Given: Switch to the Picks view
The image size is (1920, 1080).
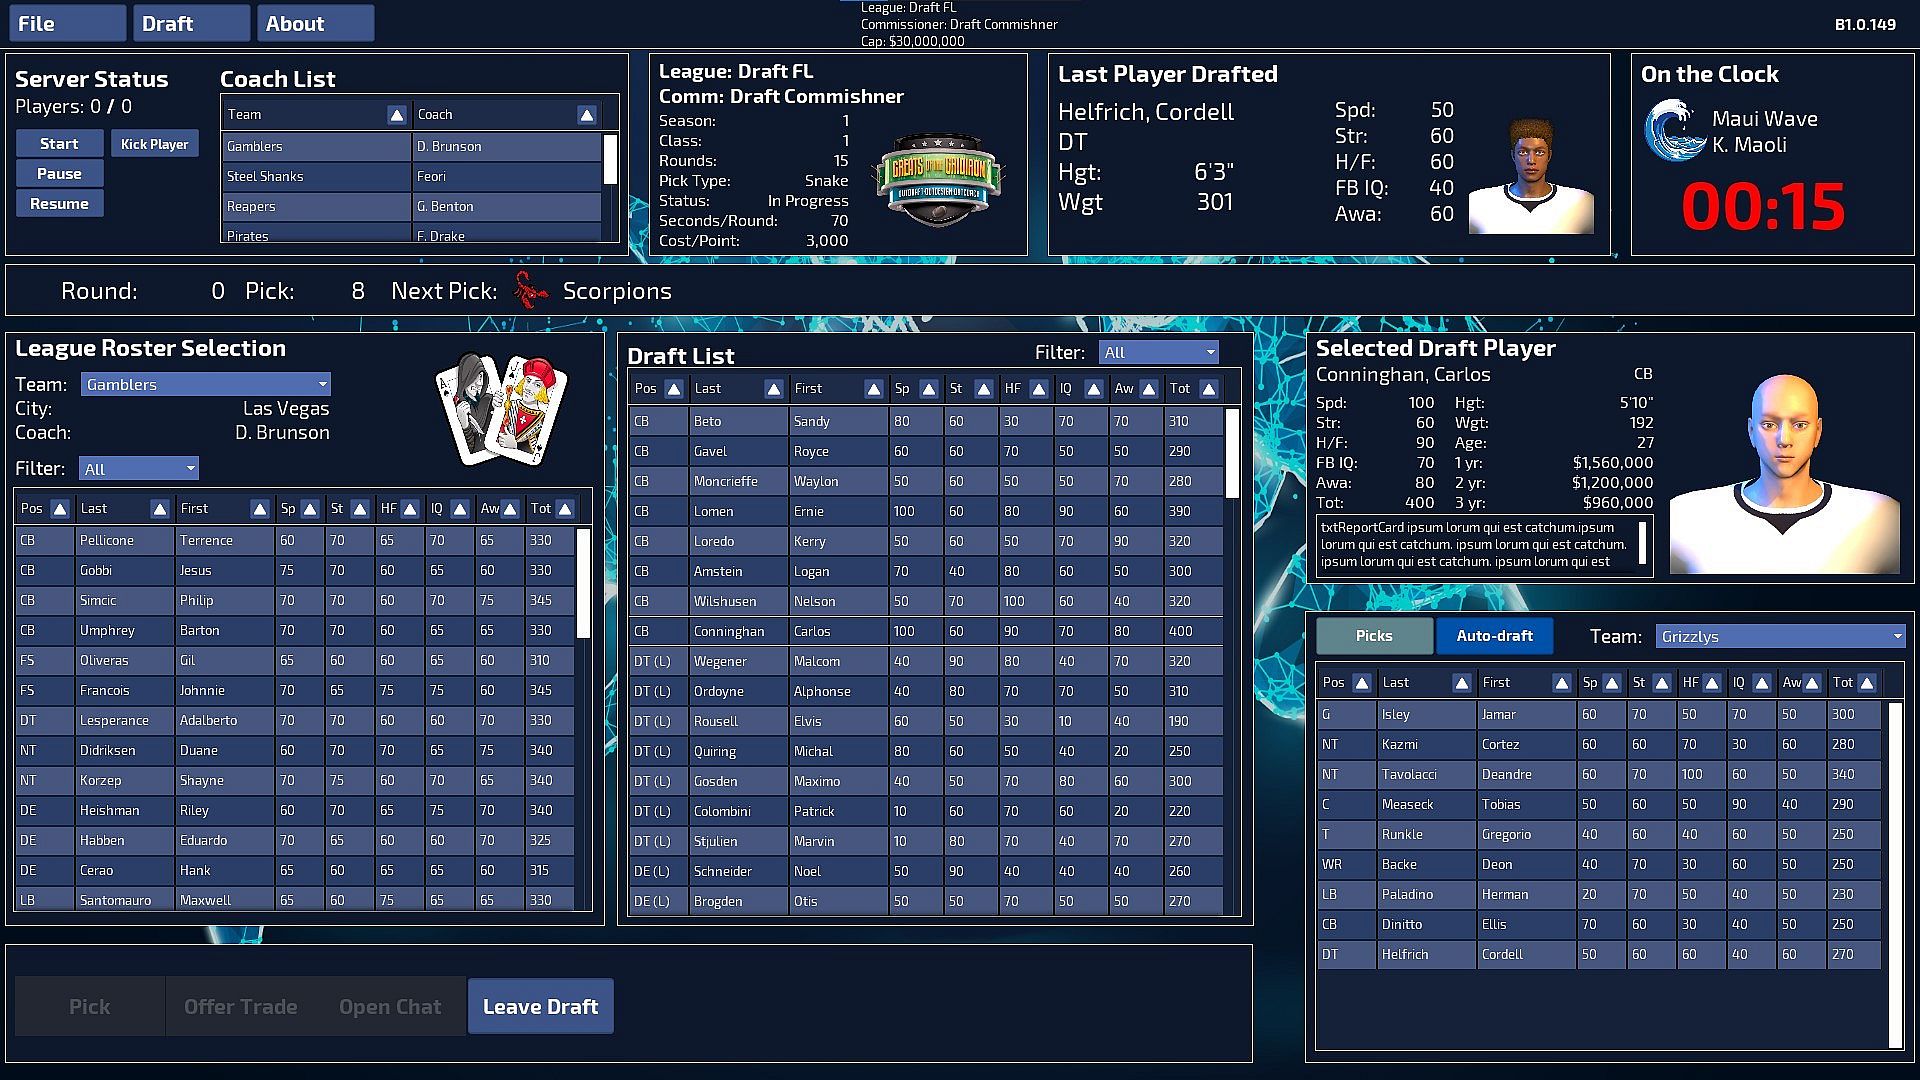Looking at the screenshot, I should point(1373,636).
